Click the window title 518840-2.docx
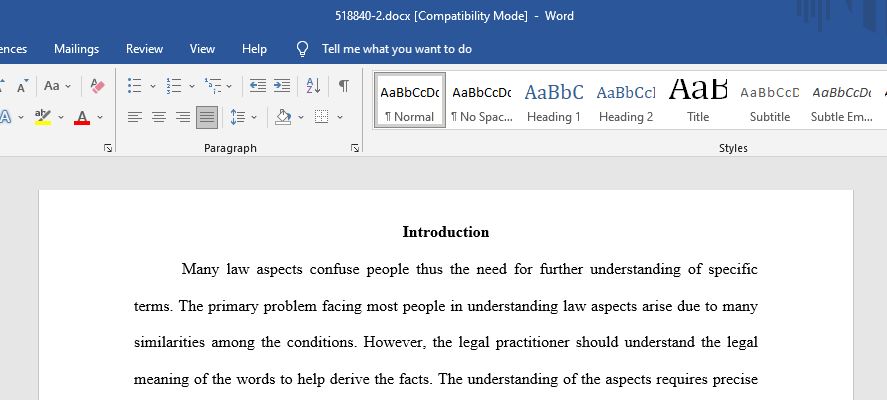The width and height of the screenshot is (887, 400). [372, 16]
